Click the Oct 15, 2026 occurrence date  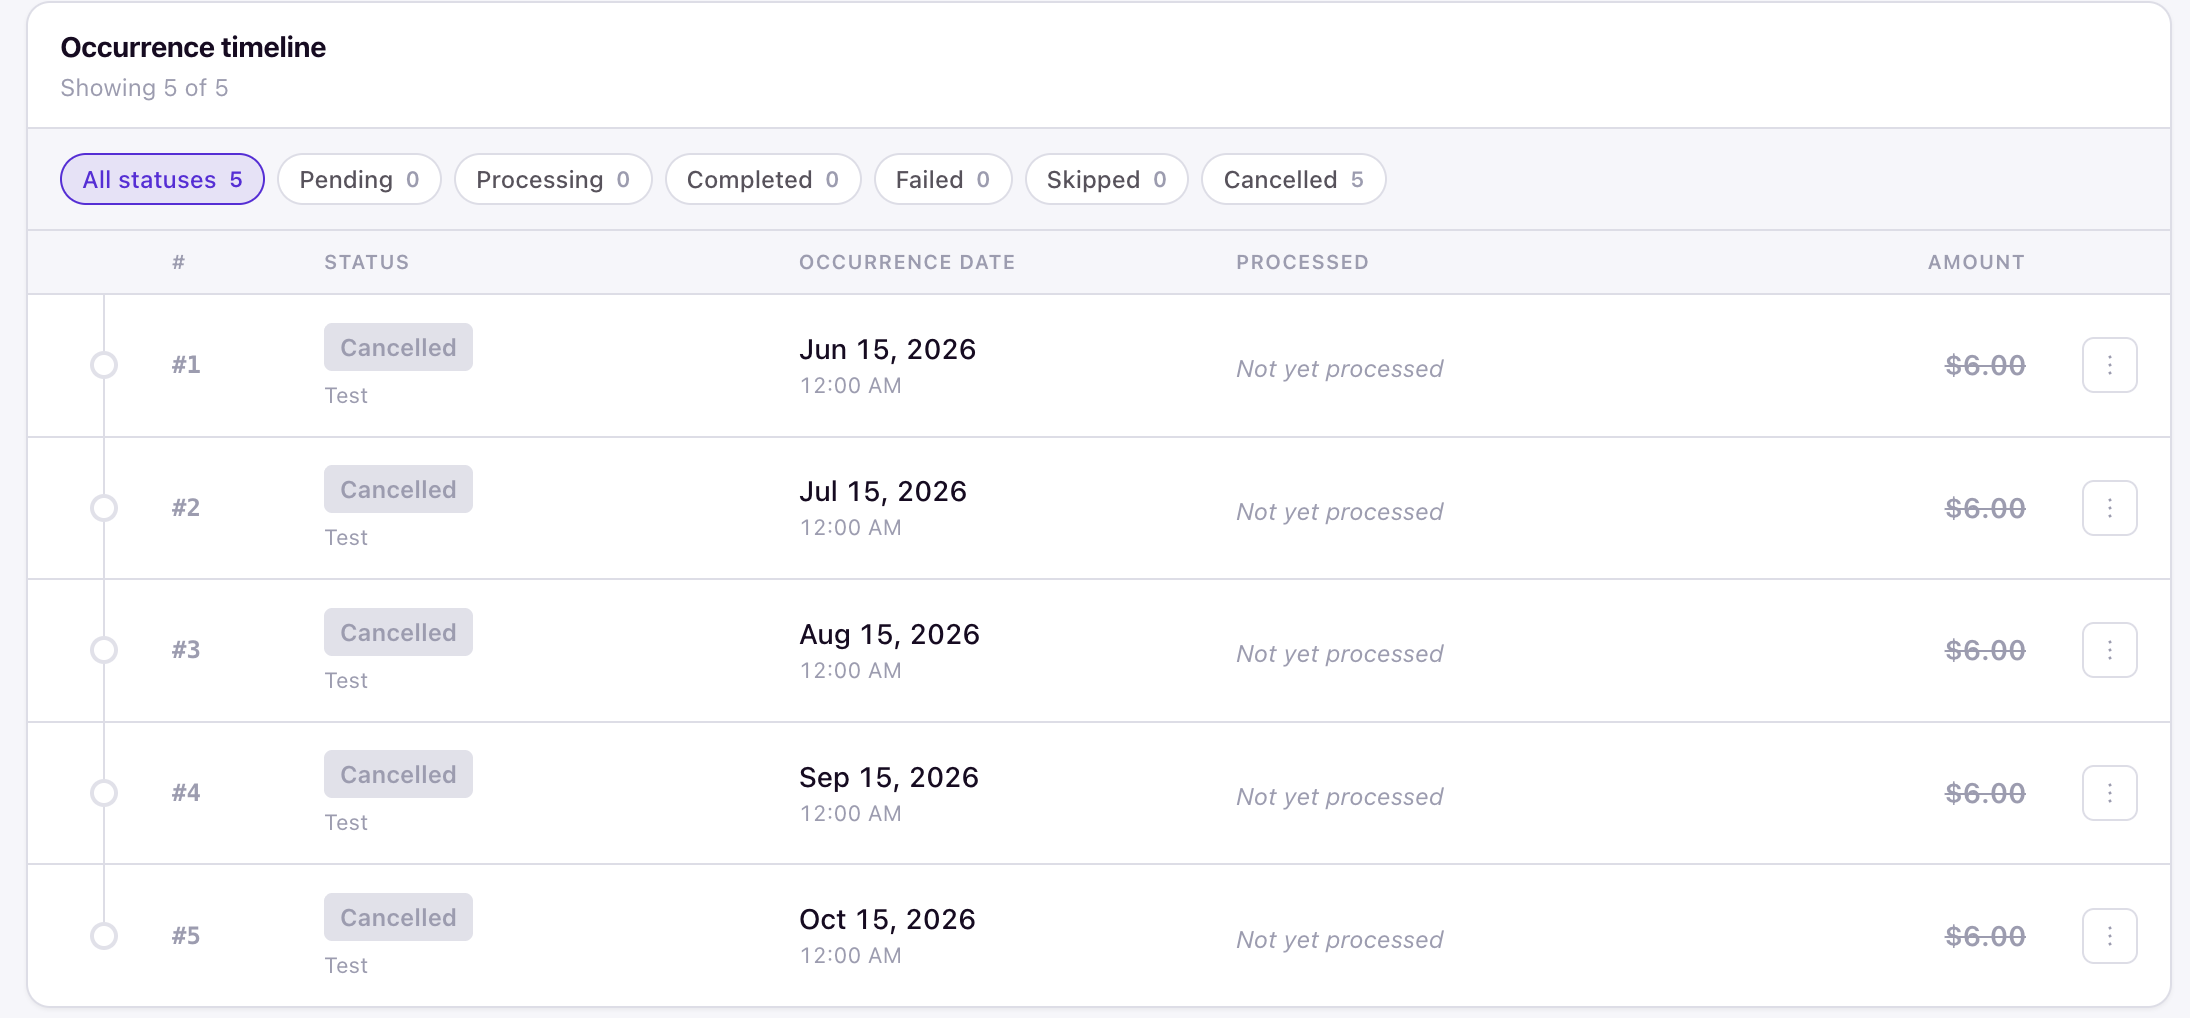(887, 919)
